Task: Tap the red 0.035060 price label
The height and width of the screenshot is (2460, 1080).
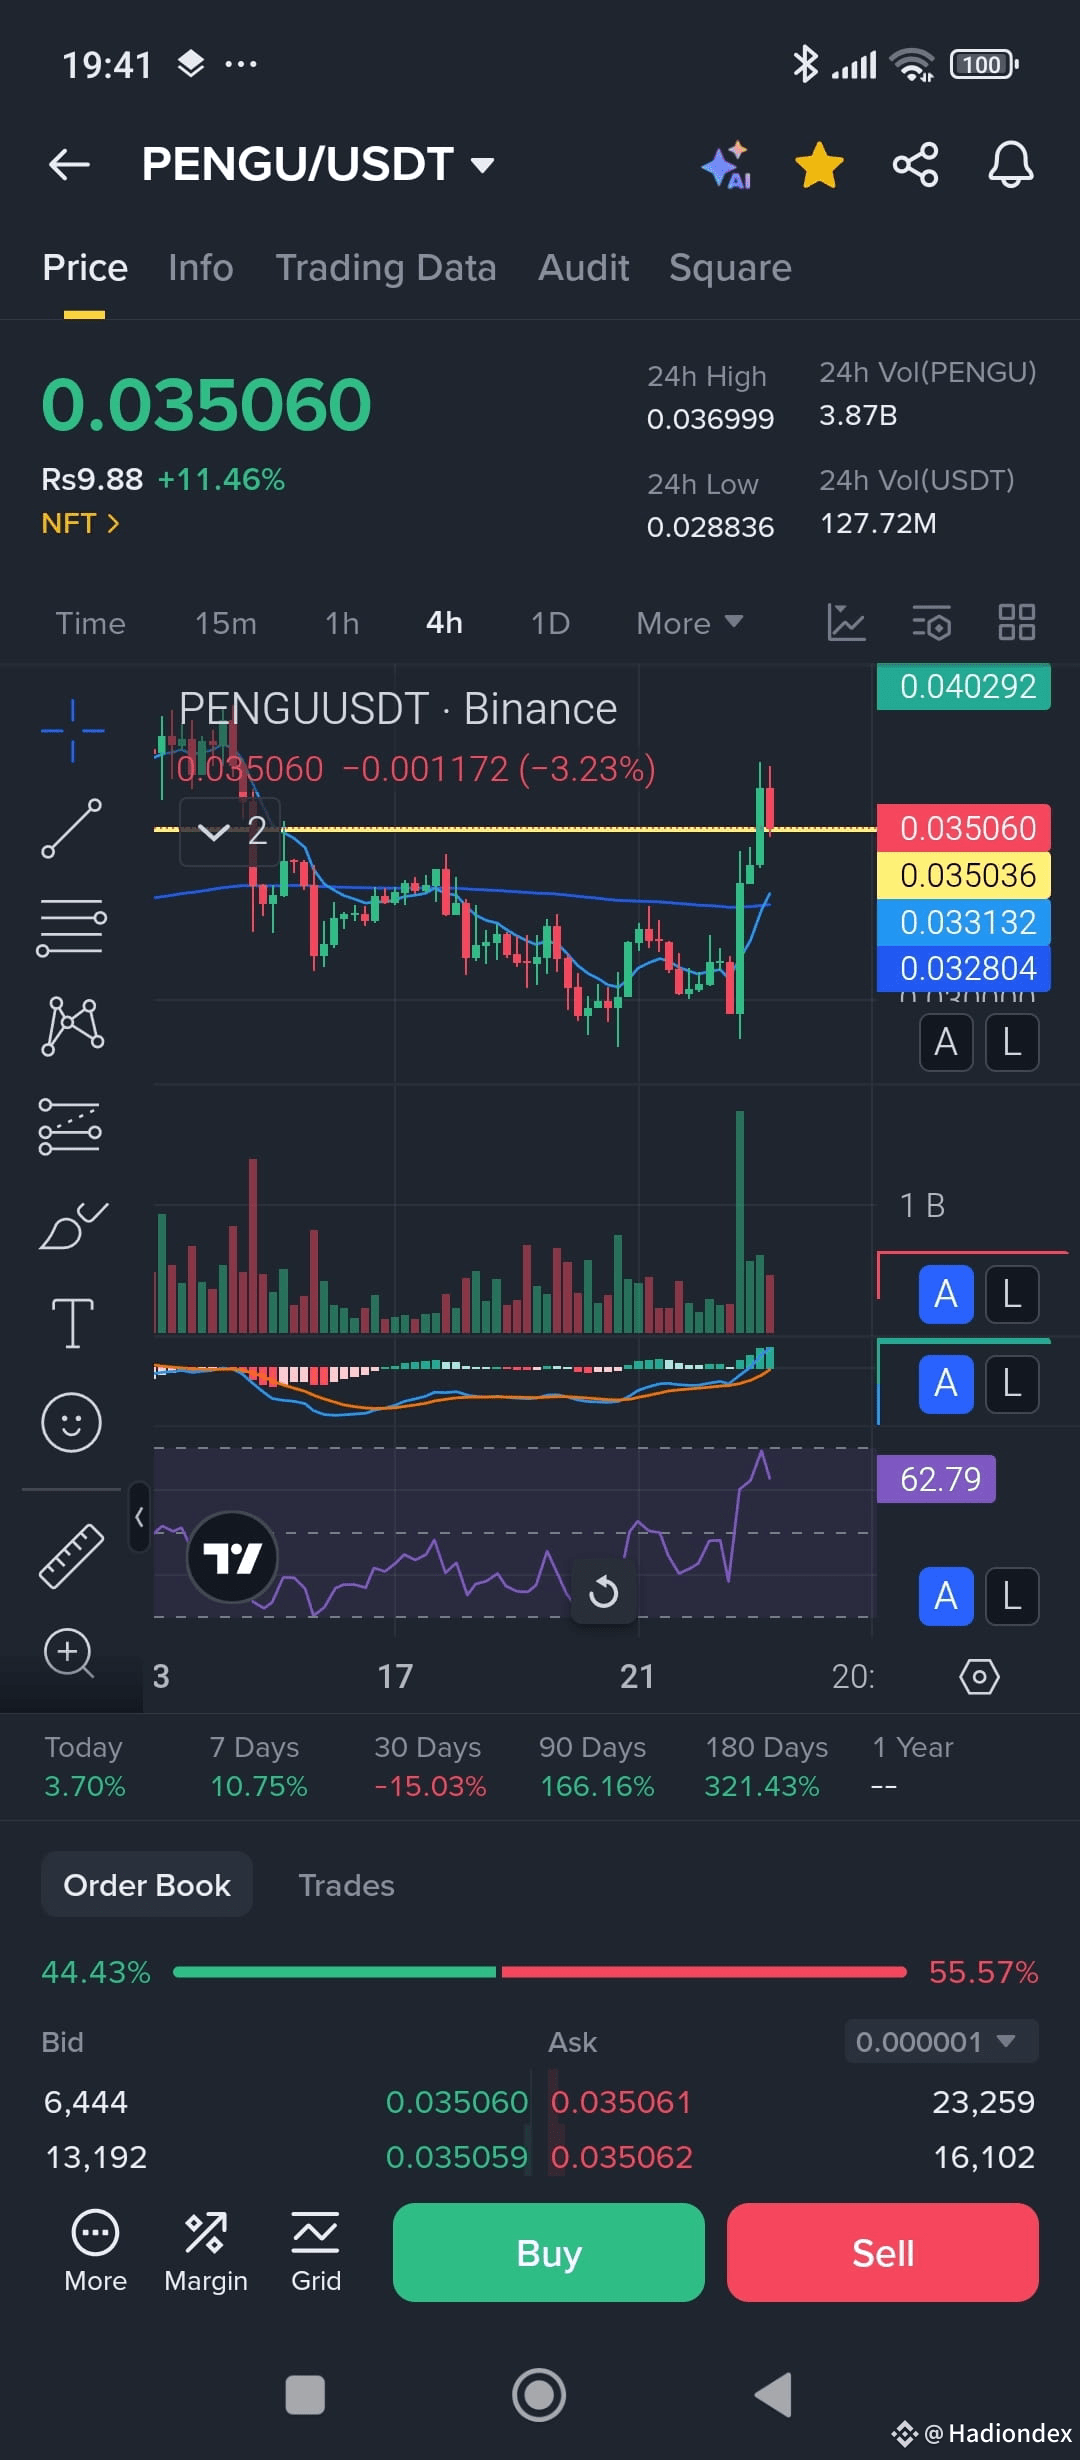Action: pyautogui.click(x=964, y=828)
